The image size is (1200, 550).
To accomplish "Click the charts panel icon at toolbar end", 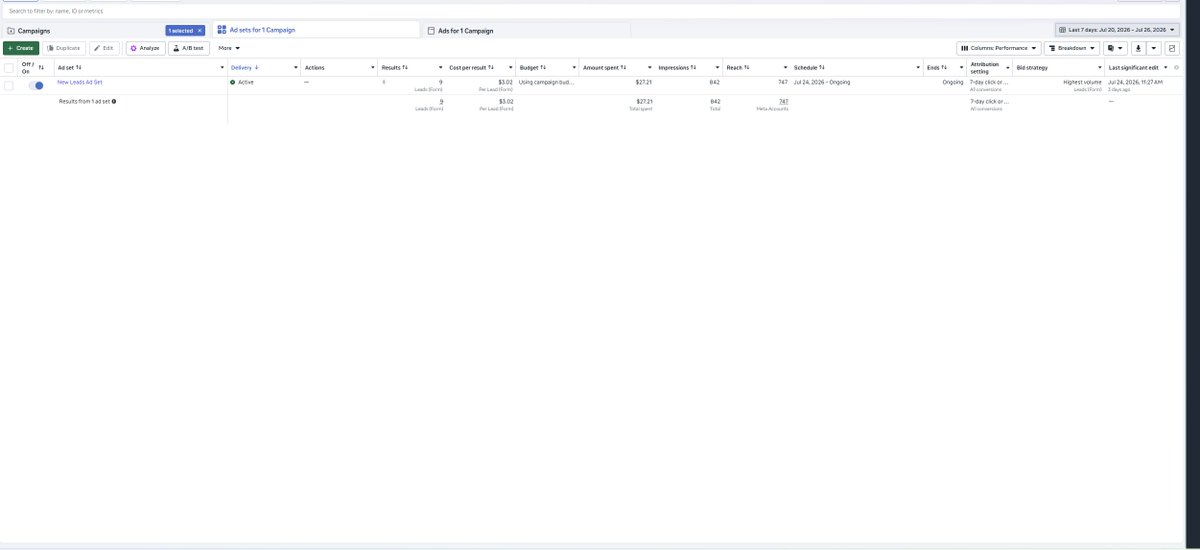I will 1172,48.
